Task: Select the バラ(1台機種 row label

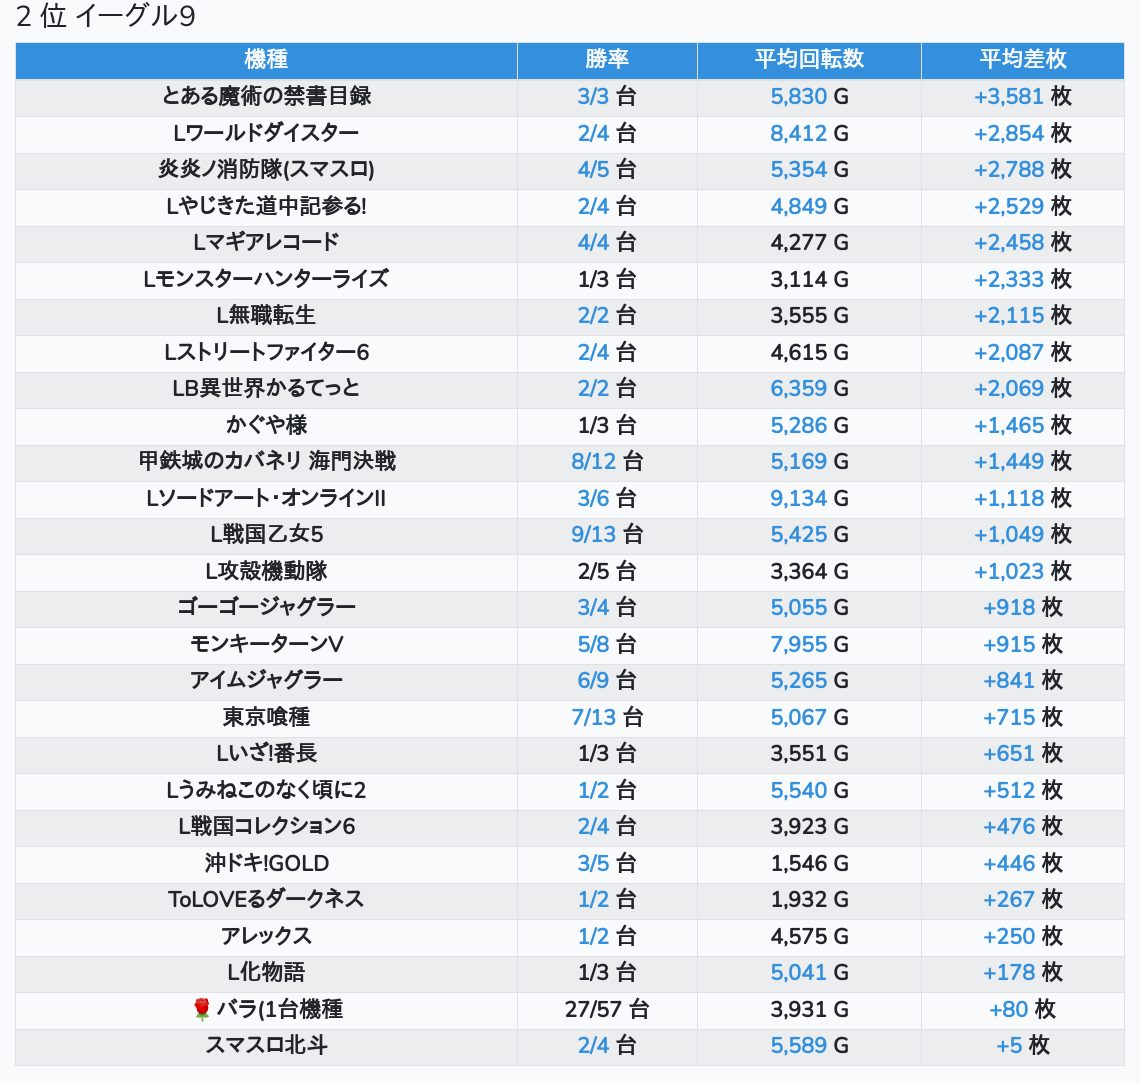Action: click(279, 1010)
